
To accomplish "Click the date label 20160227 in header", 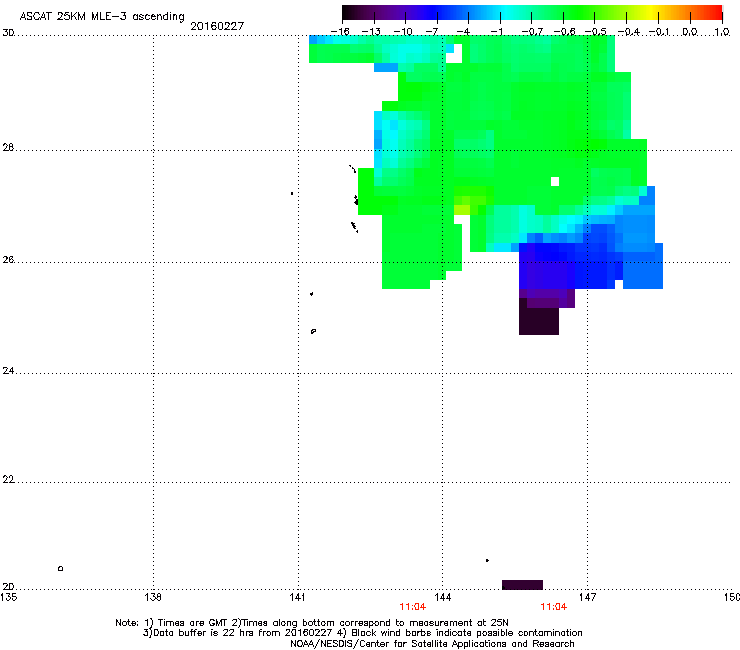I will 217,26.
